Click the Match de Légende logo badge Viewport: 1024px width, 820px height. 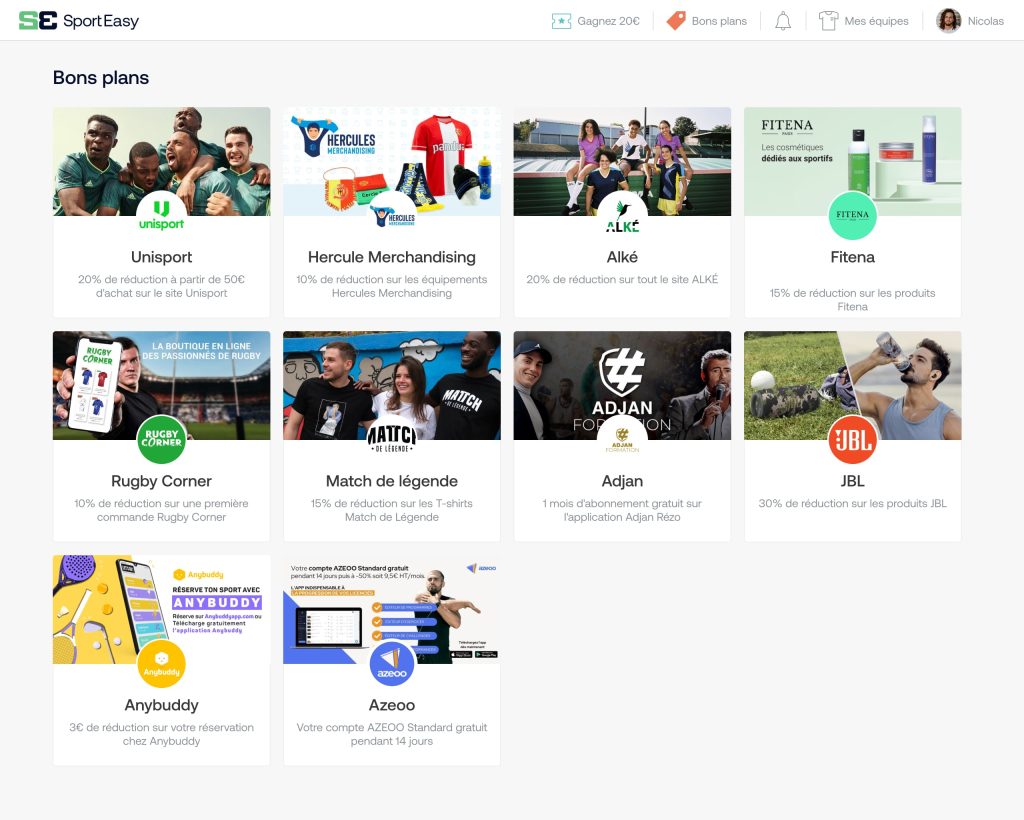[x=392, y=439]
